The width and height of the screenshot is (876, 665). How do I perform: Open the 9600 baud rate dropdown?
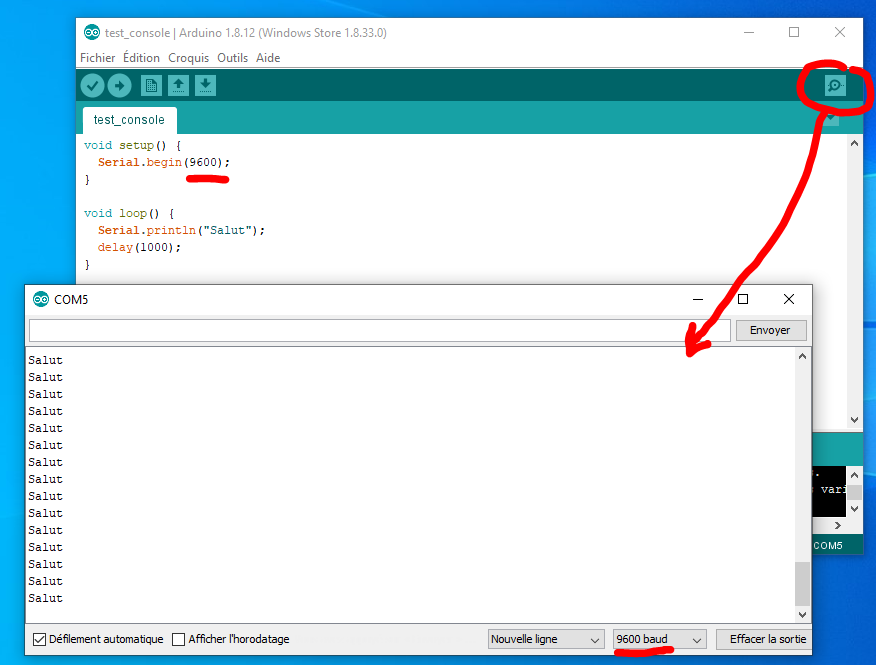click(x=659, y=639)
